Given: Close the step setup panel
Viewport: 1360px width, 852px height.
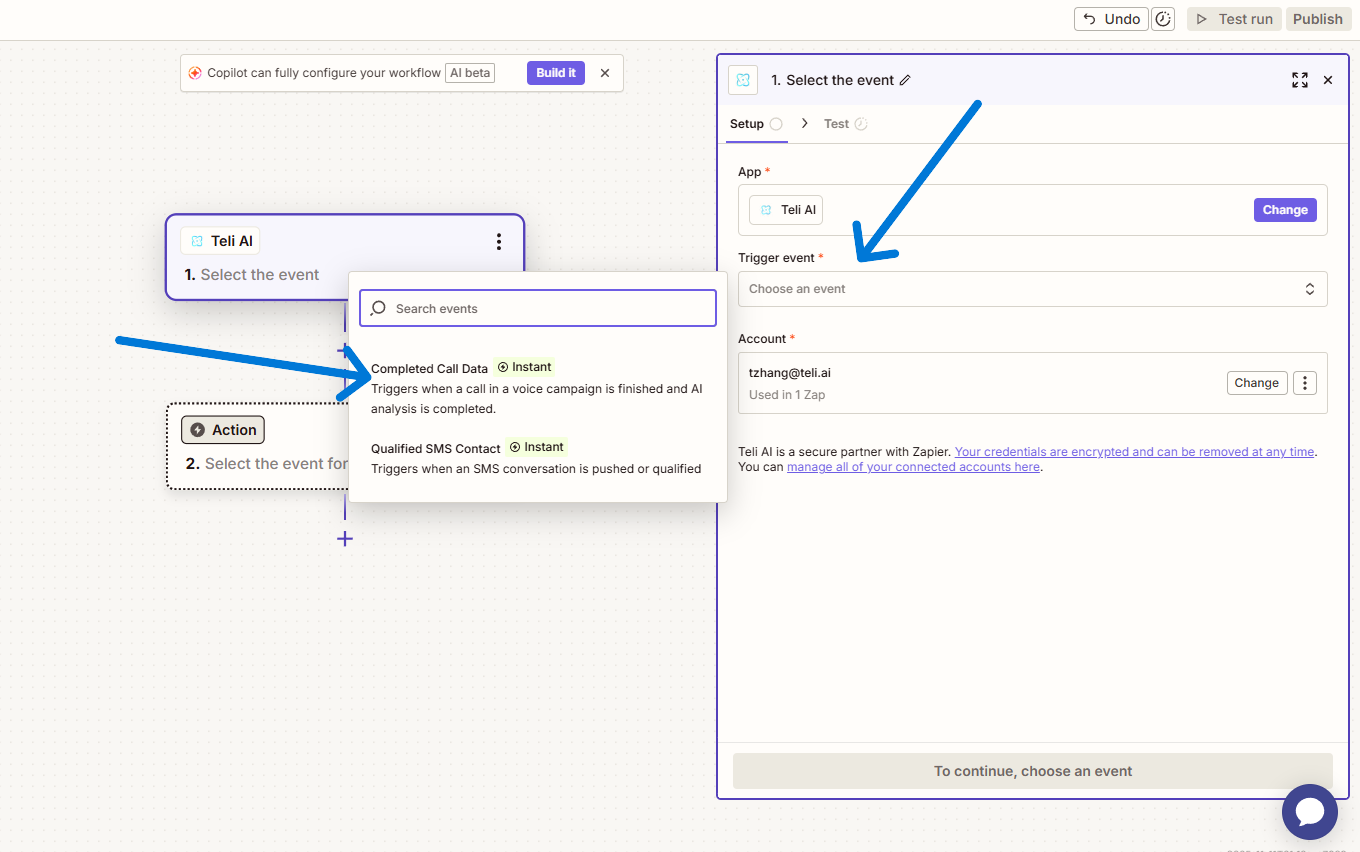Looking at the screenshot, I should coord(1328,80).
